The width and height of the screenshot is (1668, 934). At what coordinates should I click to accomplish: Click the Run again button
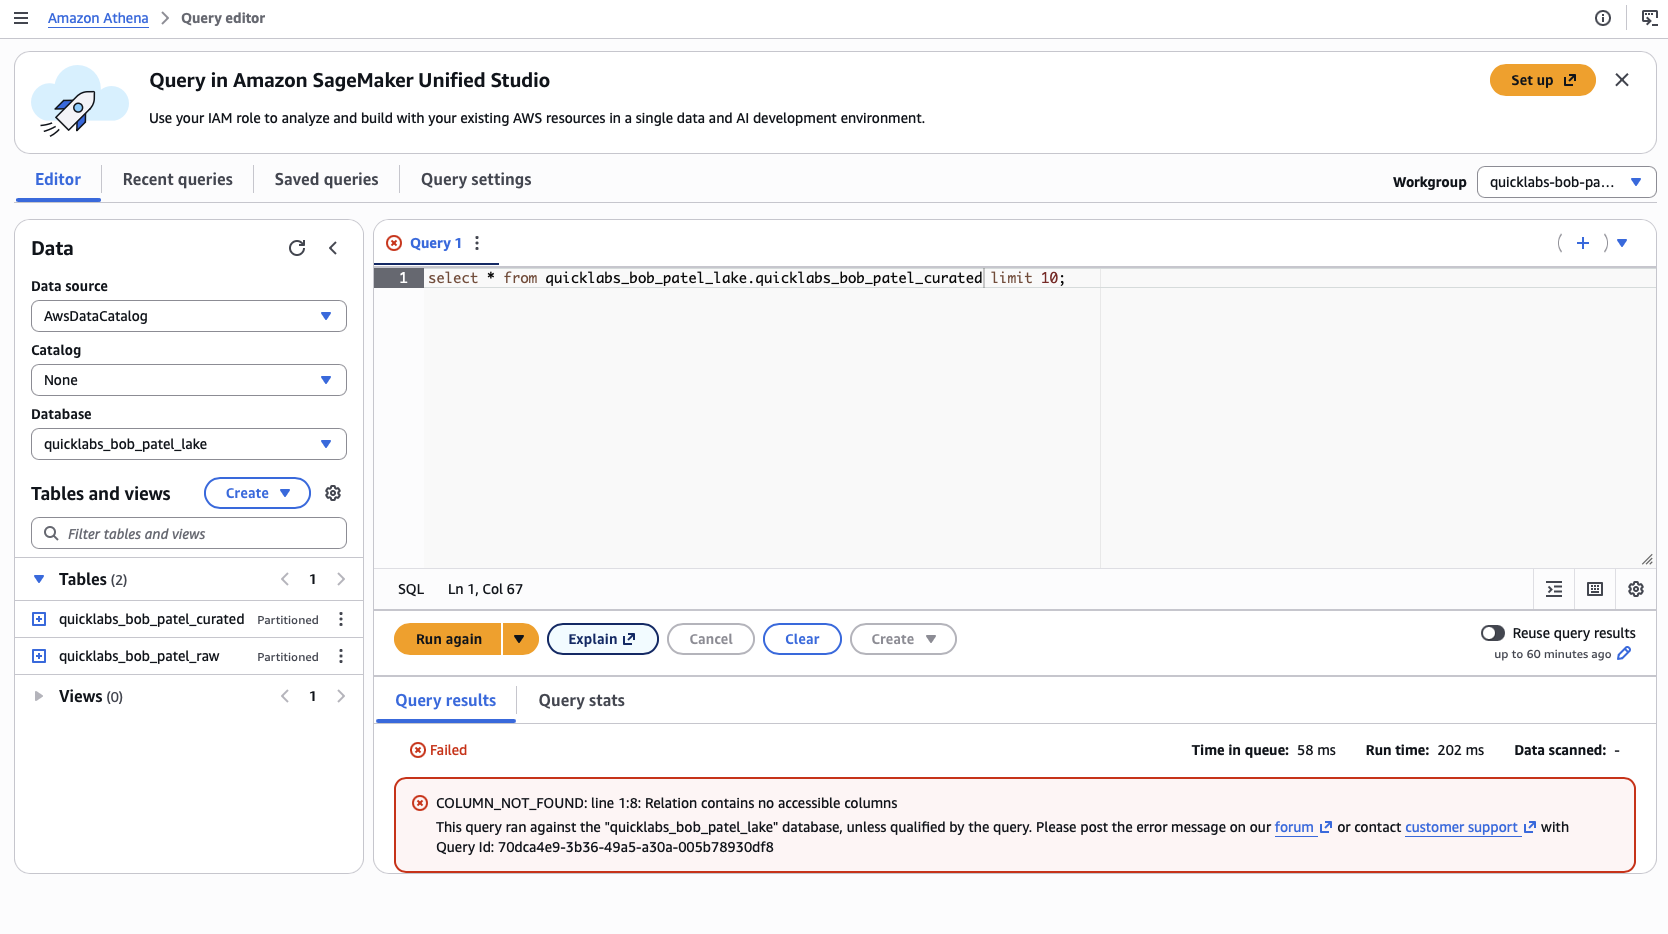pos(448,639)
